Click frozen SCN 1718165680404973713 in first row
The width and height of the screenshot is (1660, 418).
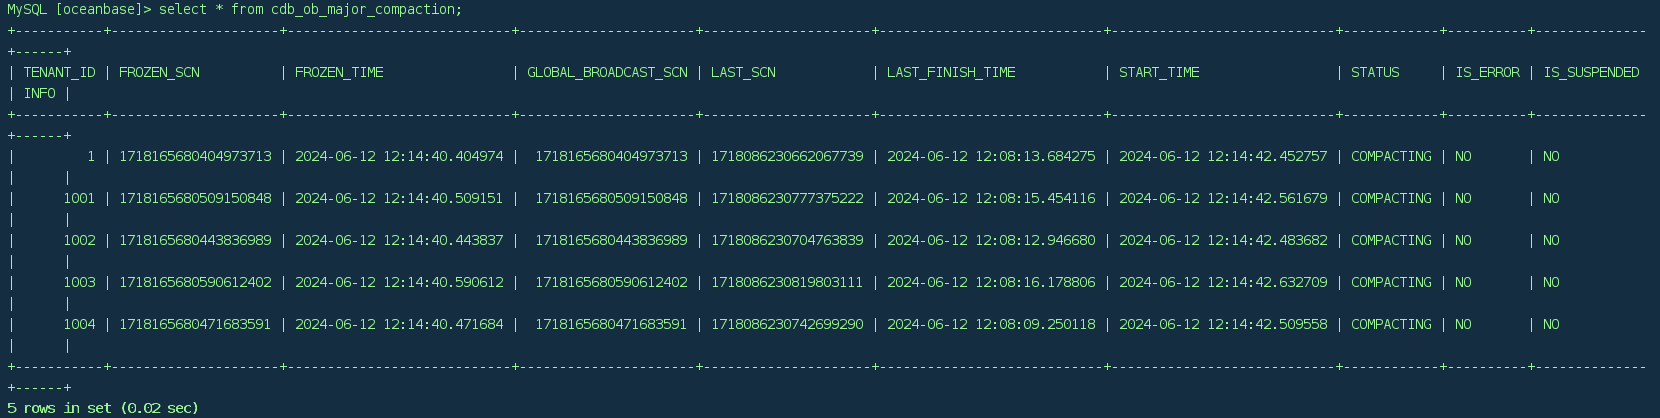[195, 156]
